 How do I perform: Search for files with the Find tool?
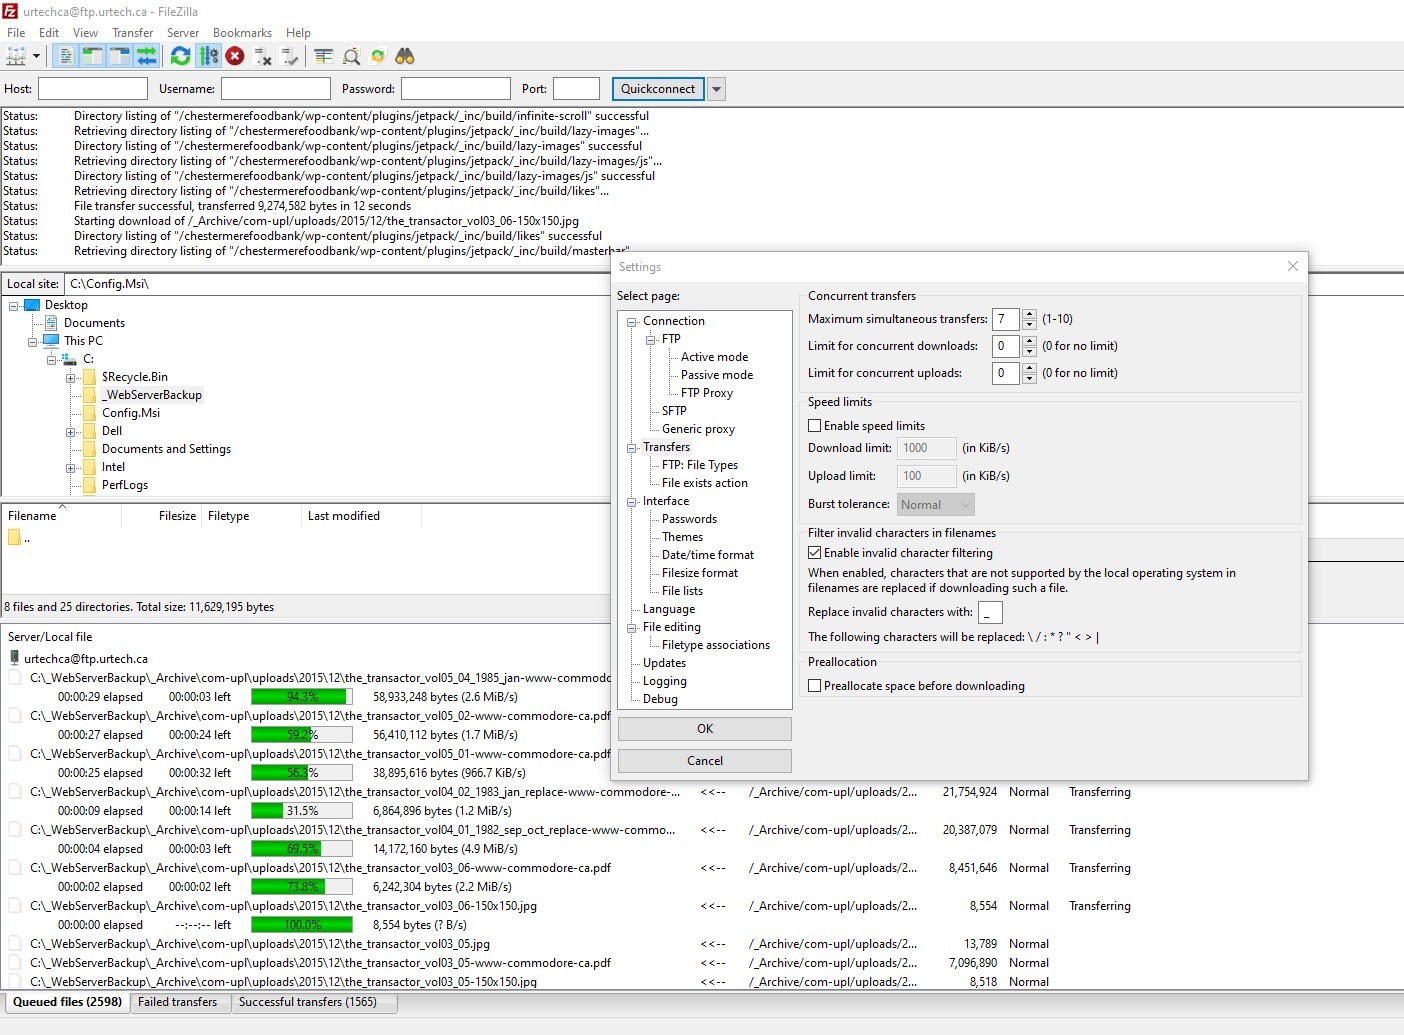(x=404, y=56)
